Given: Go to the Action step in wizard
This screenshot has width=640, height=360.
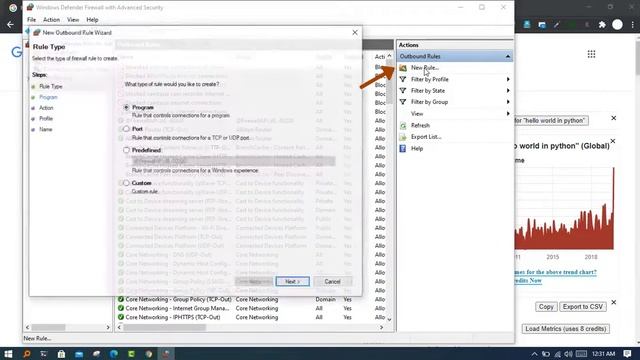Looking at the screenshot, I should 46,108.
